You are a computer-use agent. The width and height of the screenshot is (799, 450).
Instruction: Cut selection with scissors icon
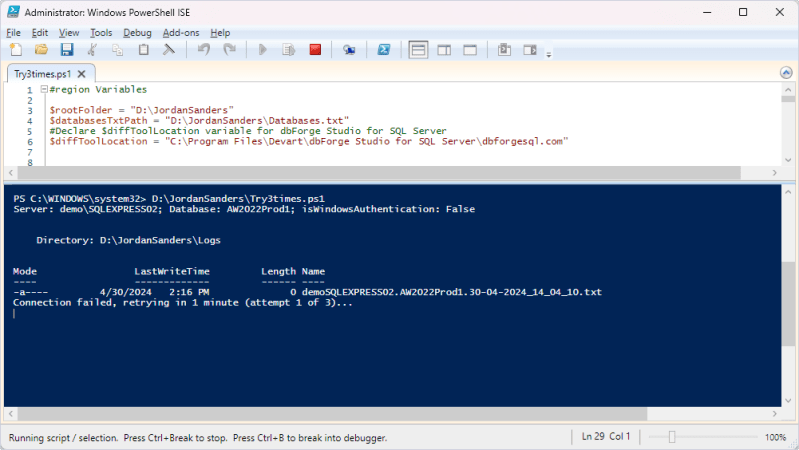(x=92, y=49)
